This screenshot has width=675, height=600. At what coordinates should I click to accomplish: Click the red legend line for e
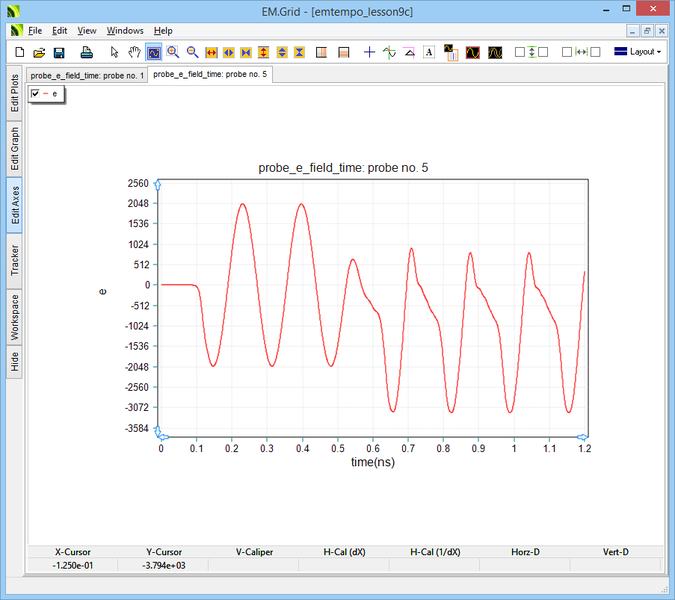click(x=45, y=93)
